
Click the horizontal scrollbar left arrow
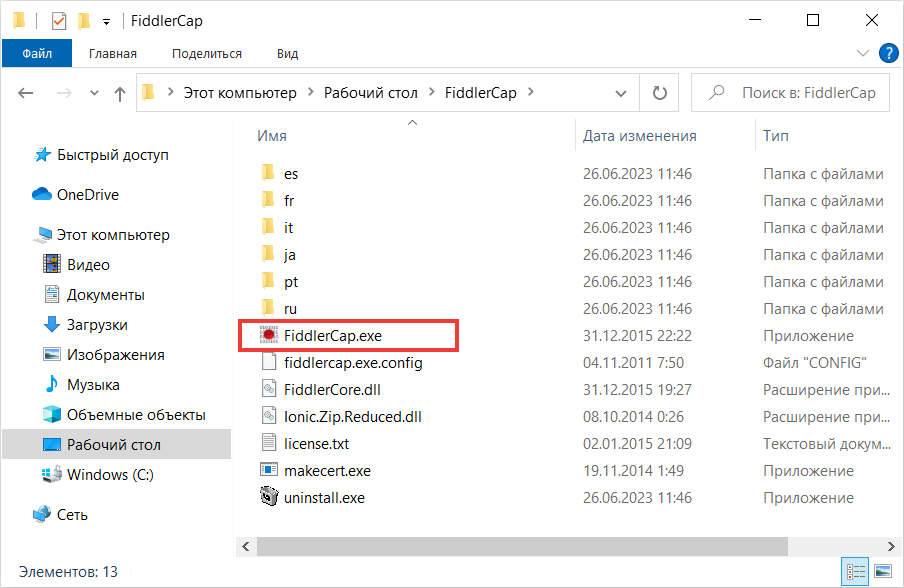tap(246, 546)
